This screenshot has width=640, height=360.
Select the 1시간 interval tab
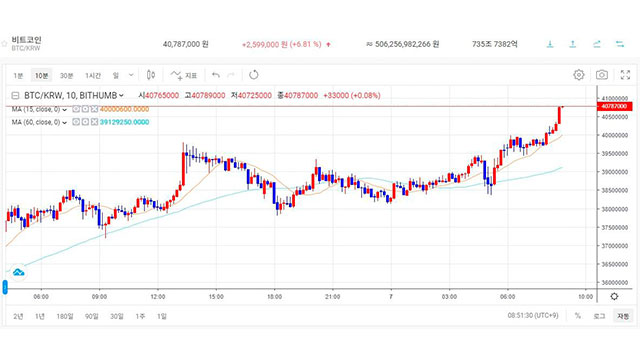click(93, 76)
